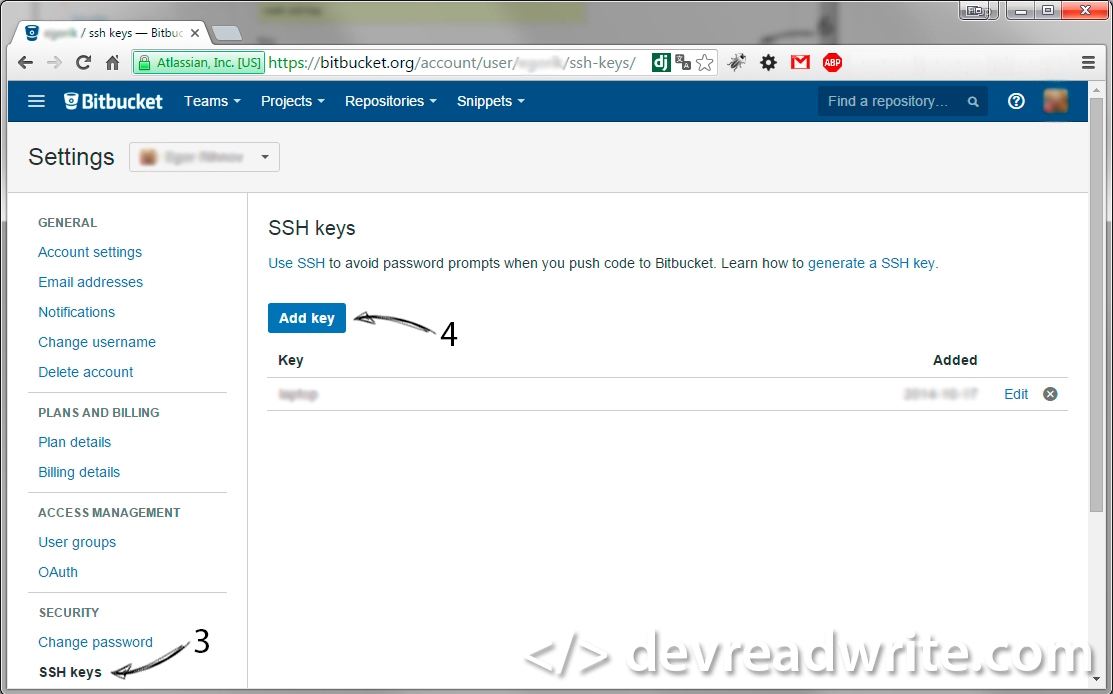The width and height of the screenshot is (1113, 694).
Task: Expand the Teams dropdown
Action: point(212,101)
